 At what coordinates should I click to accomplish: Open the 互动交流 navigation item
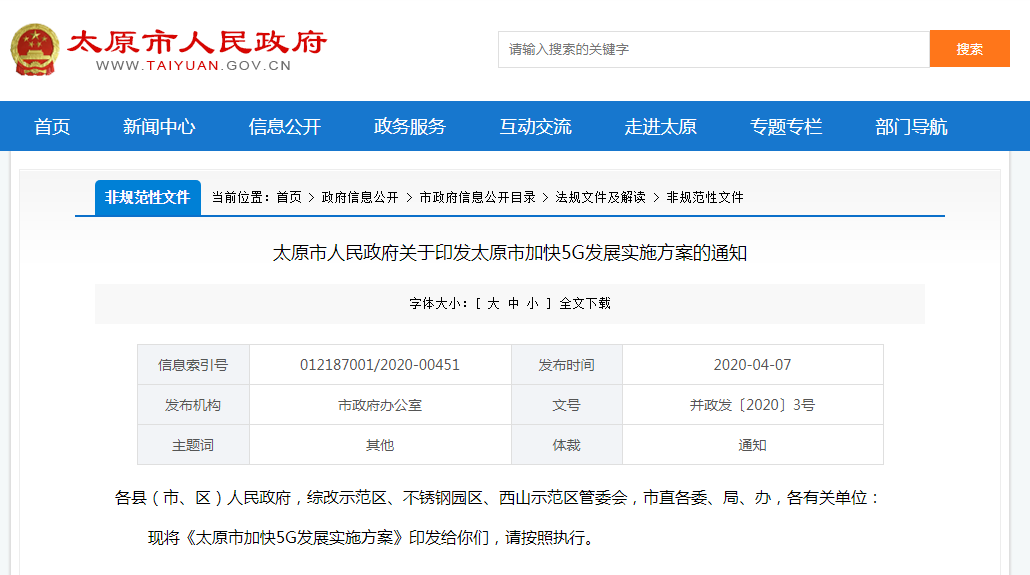click(535, 126)
